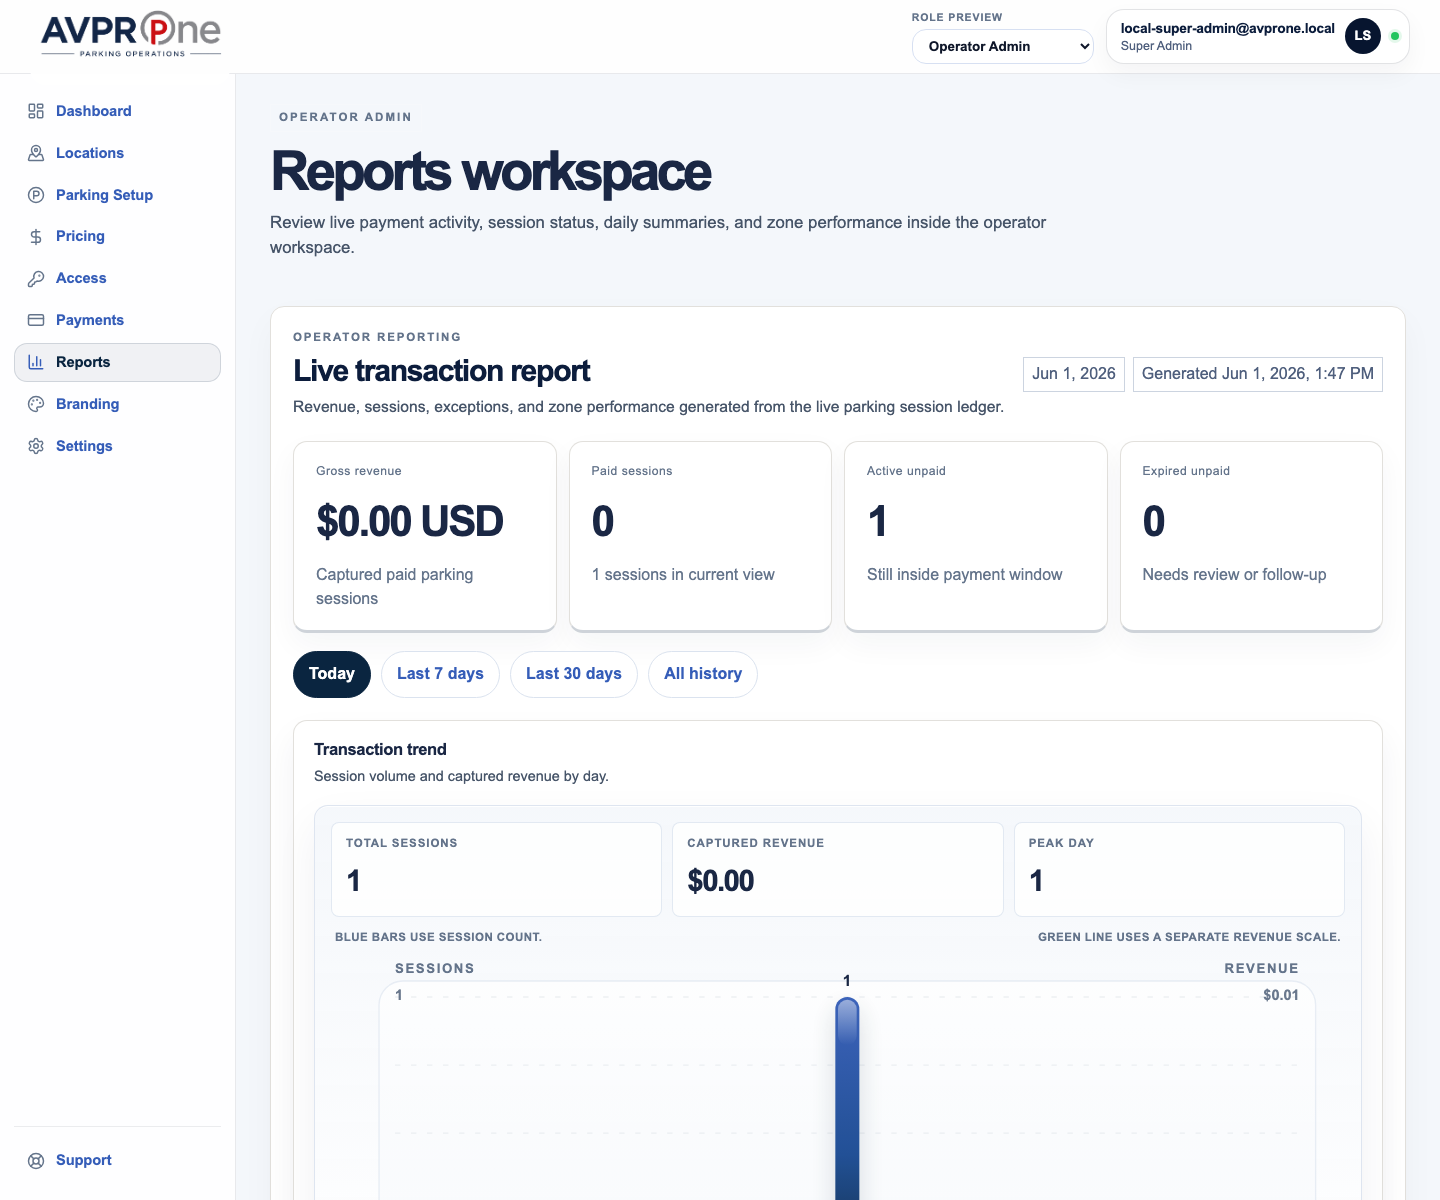1440x1200 pixels.
Task: Go to Locations page
Action: 117,153
